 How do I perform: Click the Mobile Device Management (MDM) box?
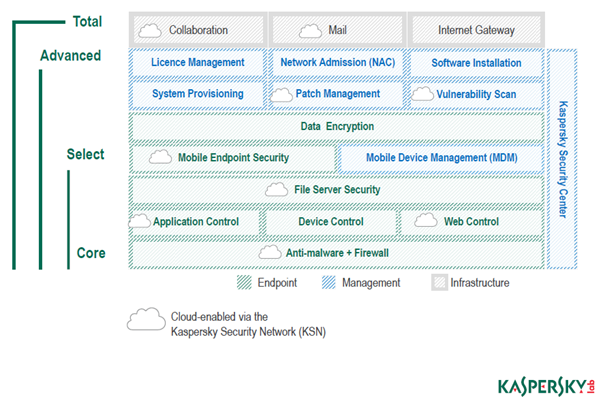(x=441, y=158)
